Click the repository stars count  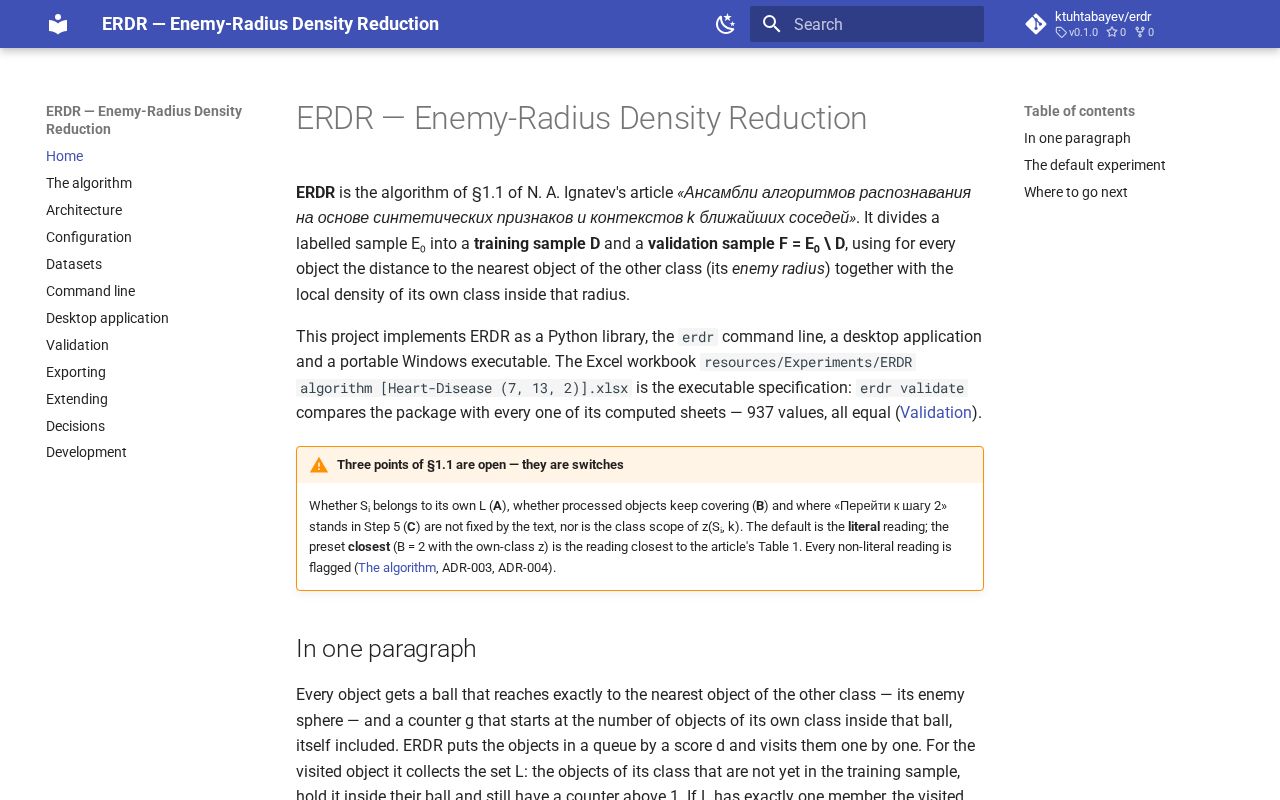(1116, 32)
